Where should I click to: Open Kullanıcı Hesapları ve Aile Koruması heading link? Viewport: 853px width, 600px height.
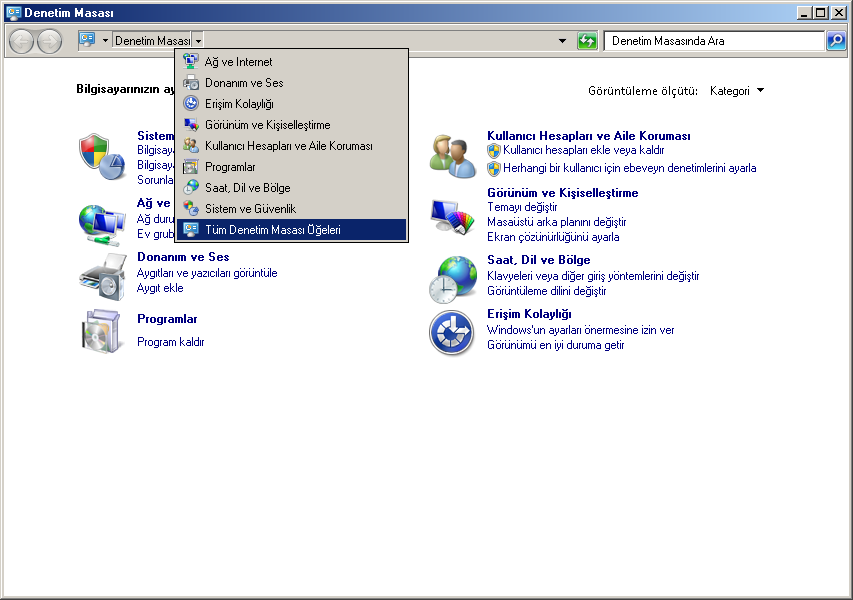click(x=589, y=136)
